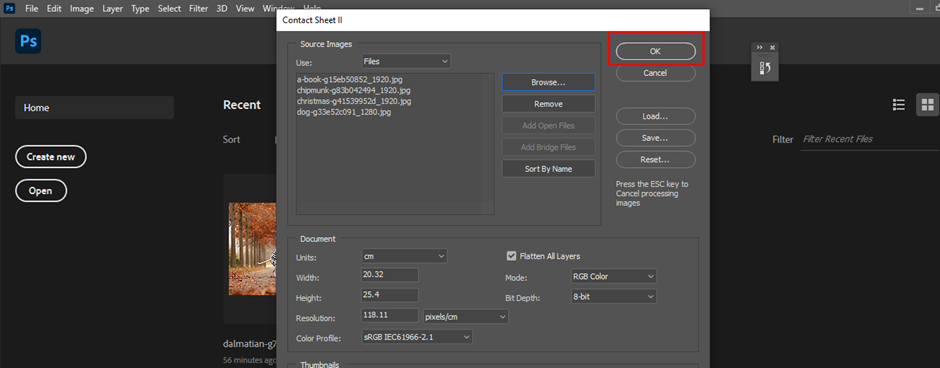Screen dimensions: 940x368
Task: Close the small floating panel
Action: pos(772,47)
